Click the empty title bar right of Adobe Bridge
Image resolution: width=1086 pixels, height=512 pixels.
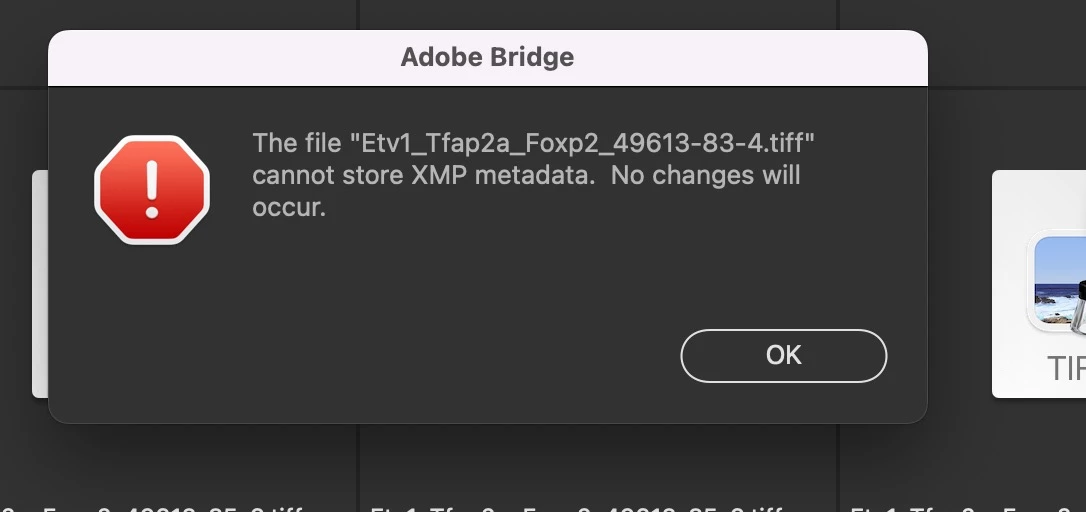click(x=750, y=57)
